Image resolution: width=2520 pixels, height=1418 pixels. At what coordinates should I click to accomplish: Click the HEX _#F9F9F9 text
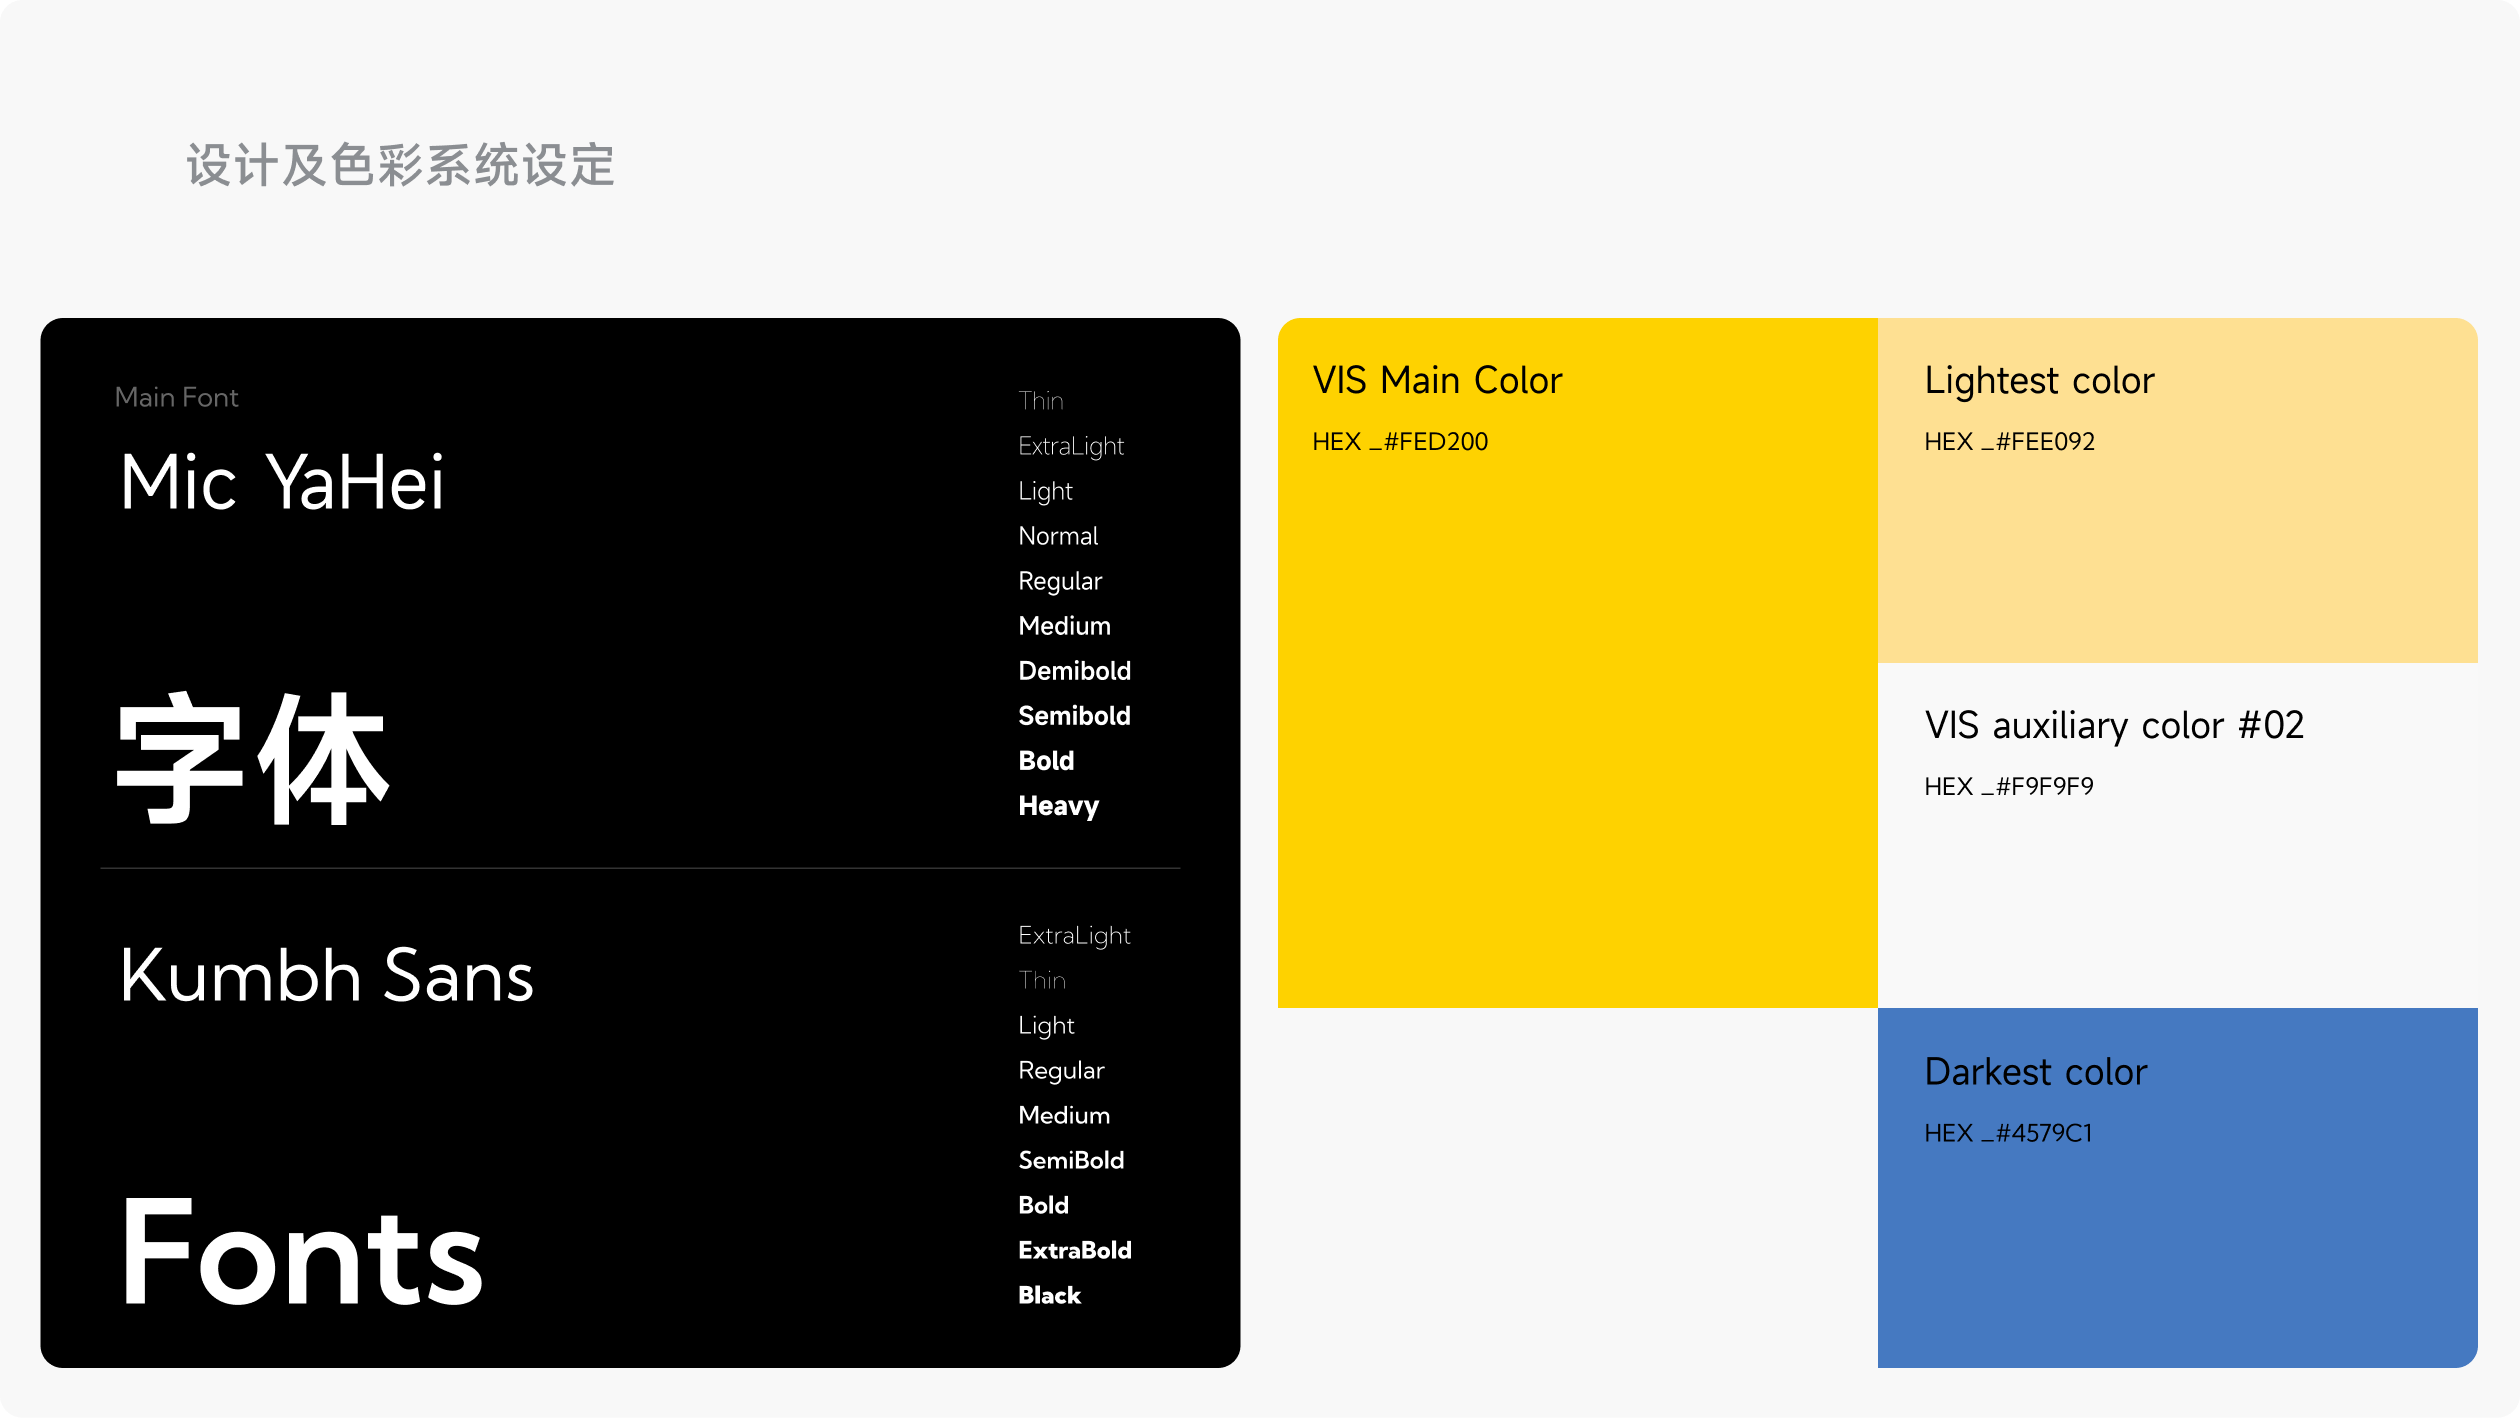(x=2007, y=787)
